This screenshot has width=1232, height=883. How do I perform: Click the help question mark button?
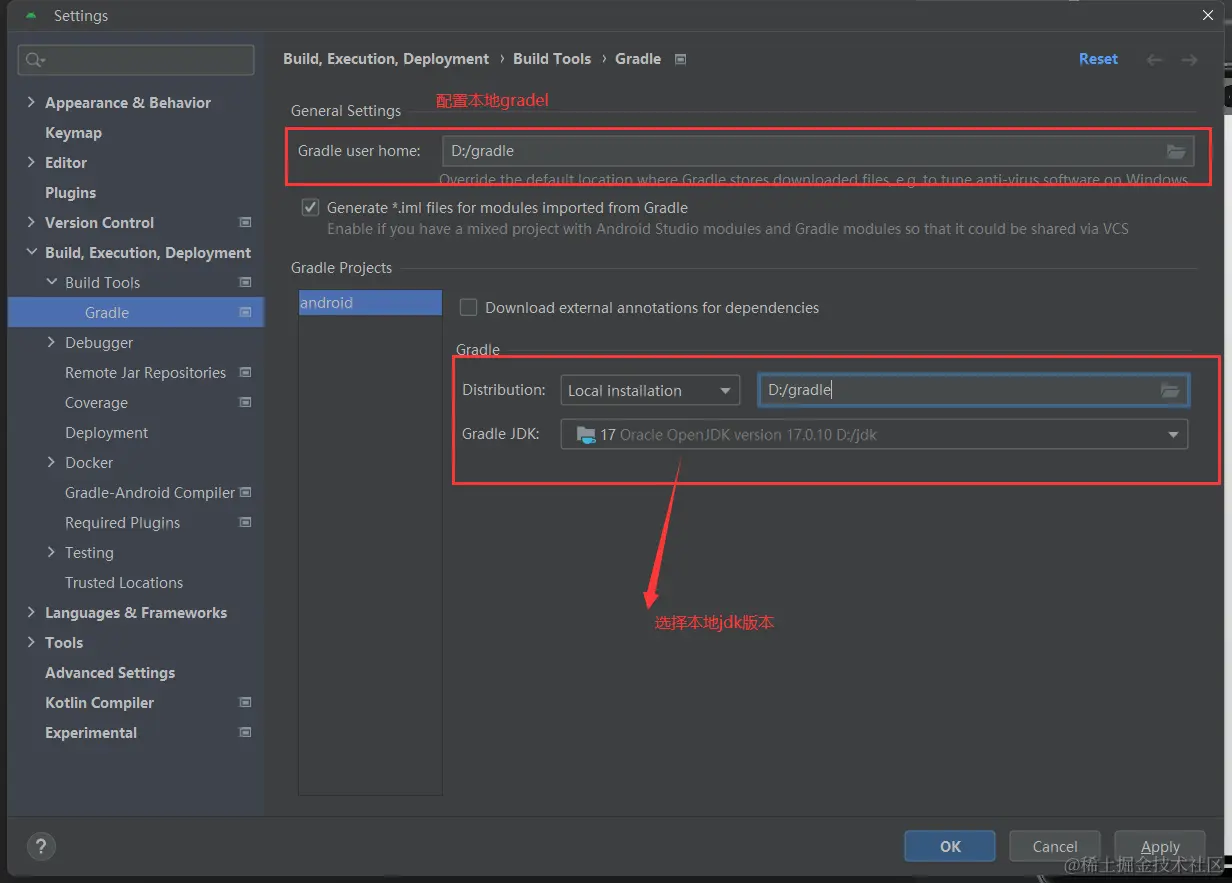pos(41,846)
